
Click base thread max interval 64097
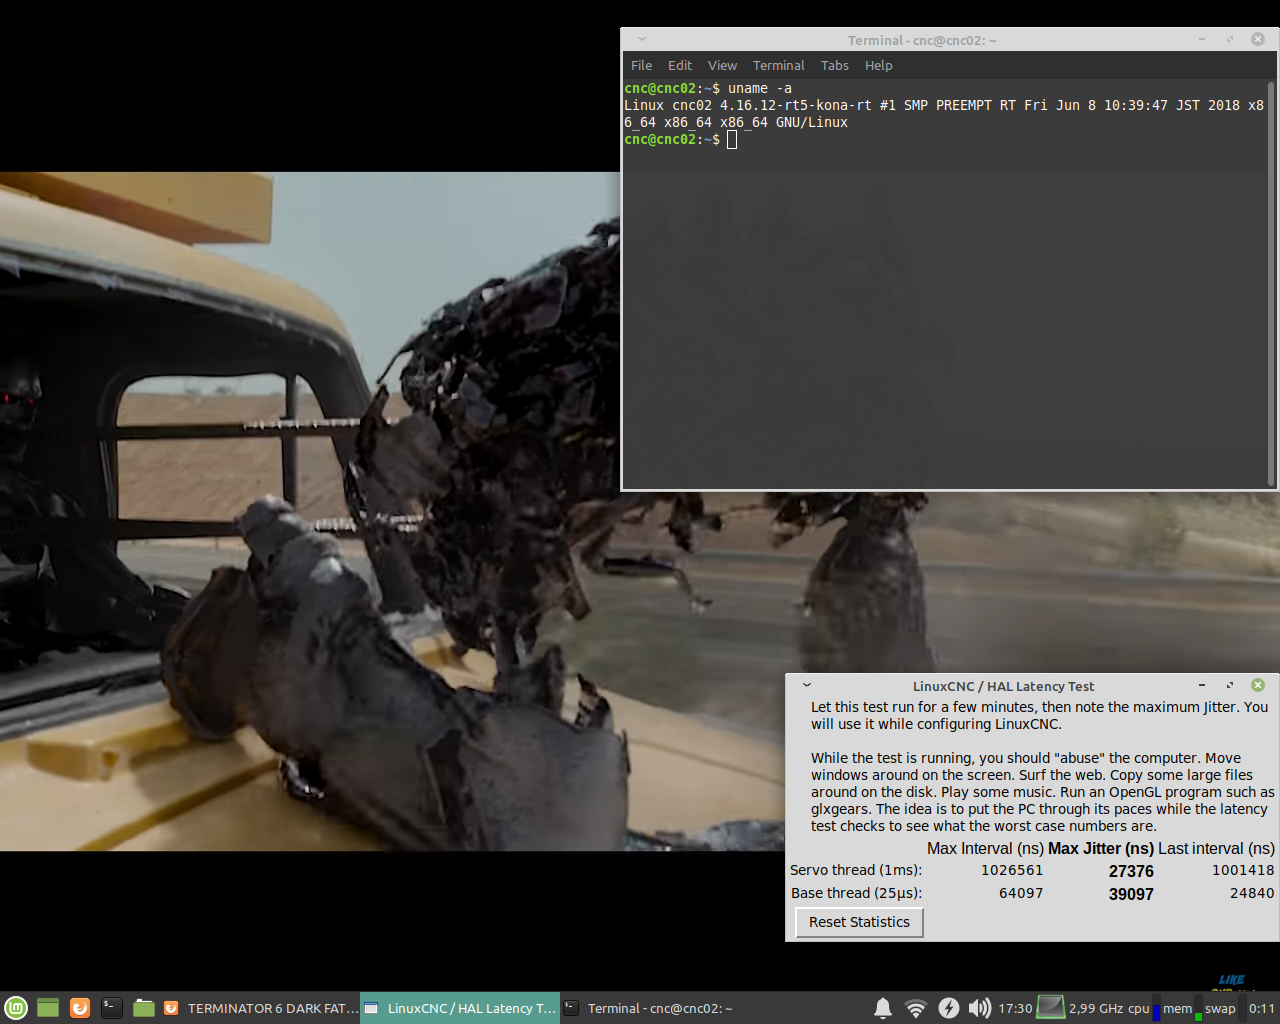tap(1021, 893)
